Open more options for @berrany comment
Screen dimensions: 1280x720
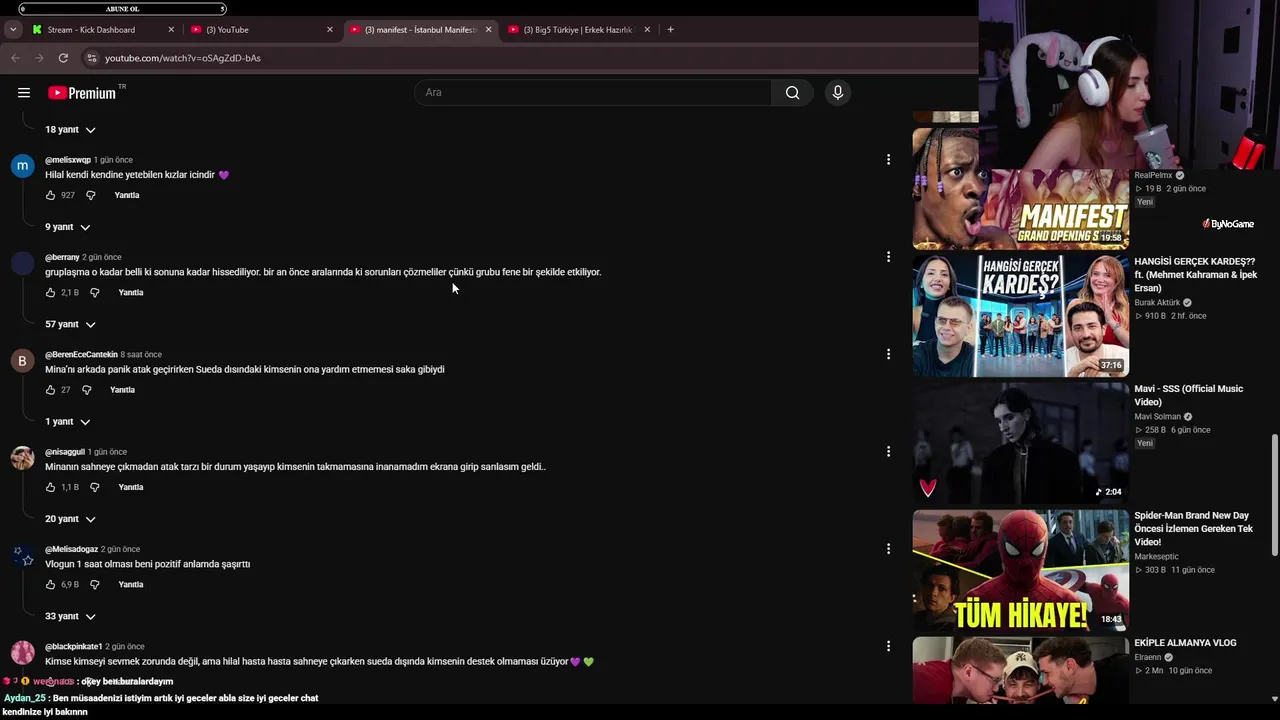coord(888,257)
